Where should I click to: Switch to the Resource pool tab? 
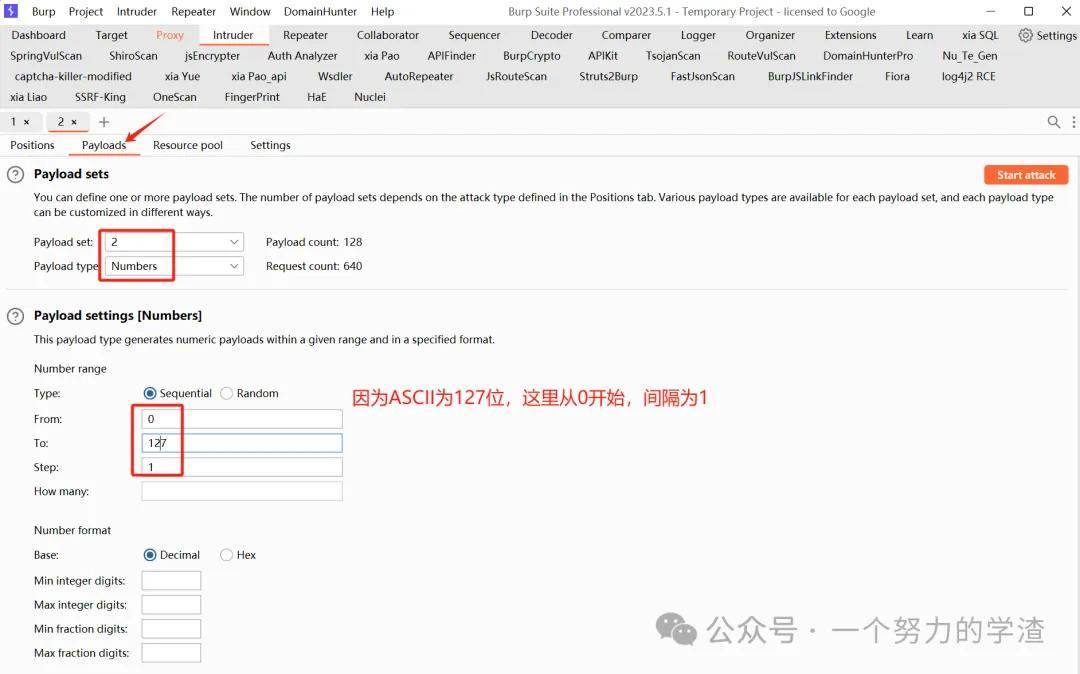tap(187, 145)
